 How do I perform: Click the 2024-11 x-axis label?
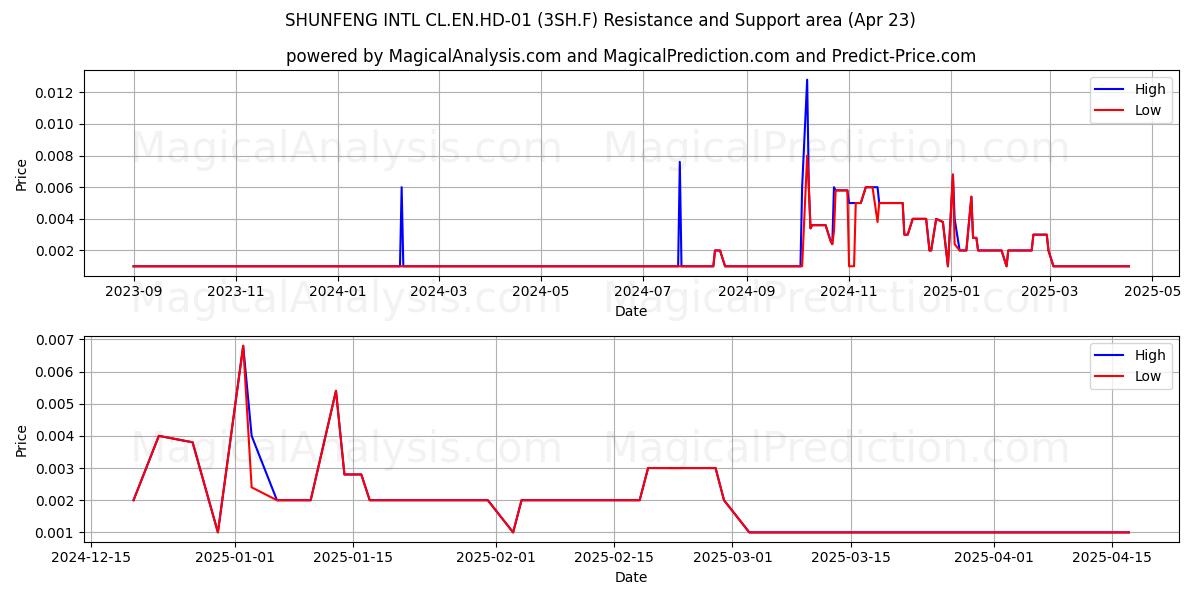point(848,291)
